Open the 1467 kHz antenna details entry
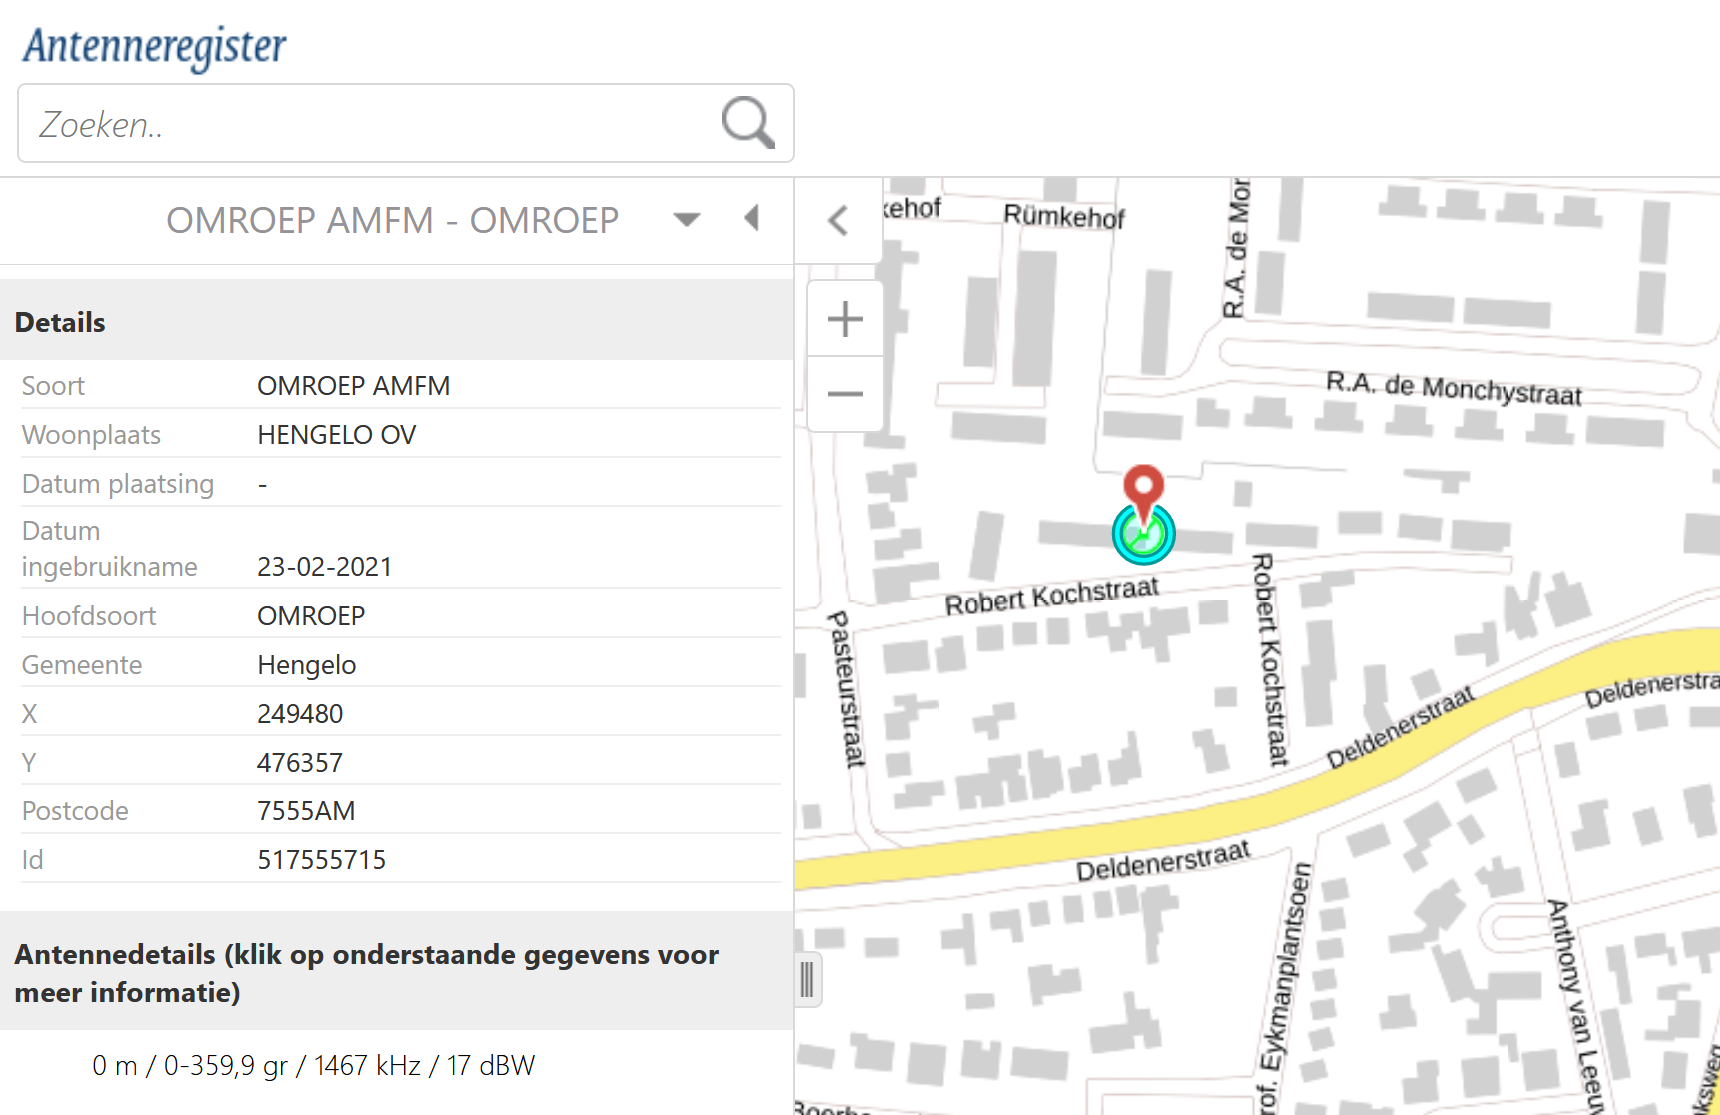This screenshot has height=1115, width=1720. click(x=313, y=1066)
